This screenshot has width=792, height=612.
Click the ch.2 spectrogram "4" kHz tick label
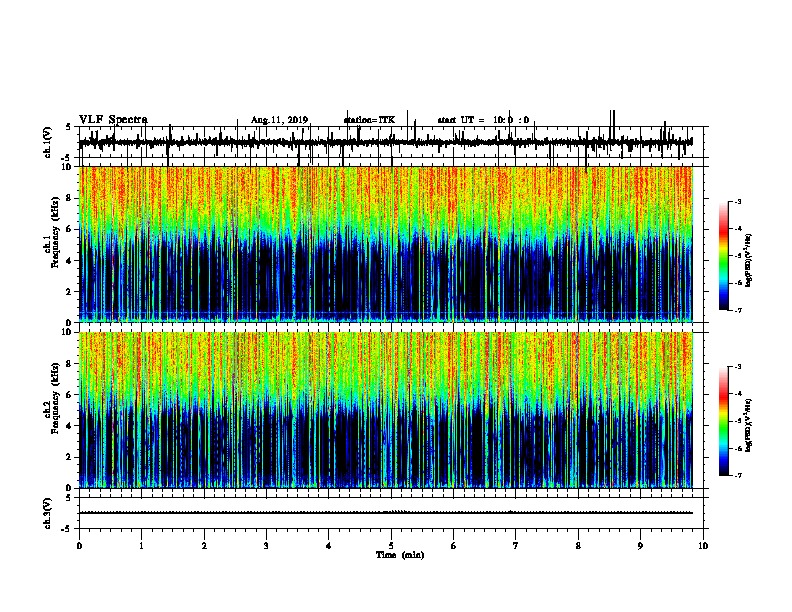(x=69, y=426)
